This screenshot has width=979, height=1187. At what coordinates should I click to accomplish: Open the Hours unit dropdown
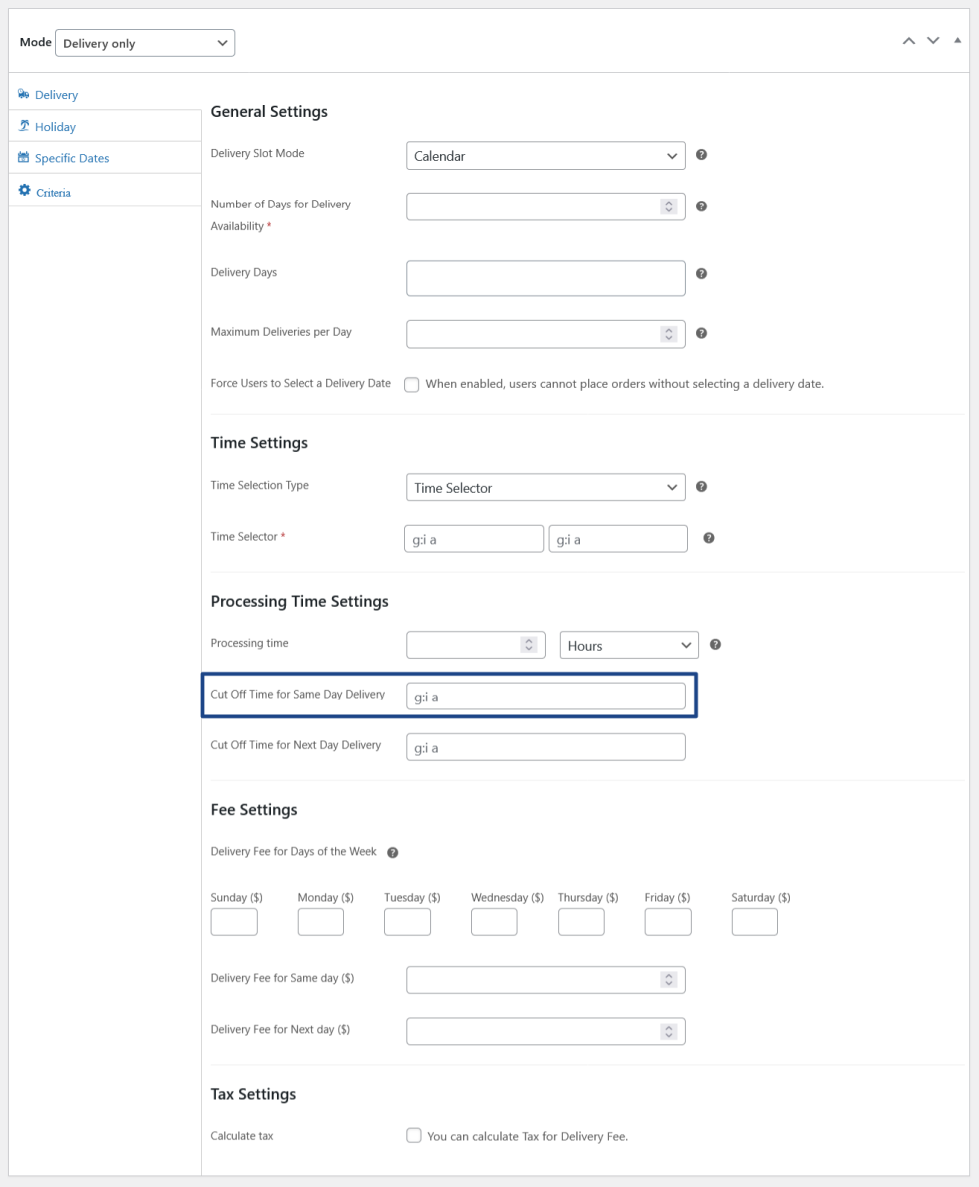[628, 646]
